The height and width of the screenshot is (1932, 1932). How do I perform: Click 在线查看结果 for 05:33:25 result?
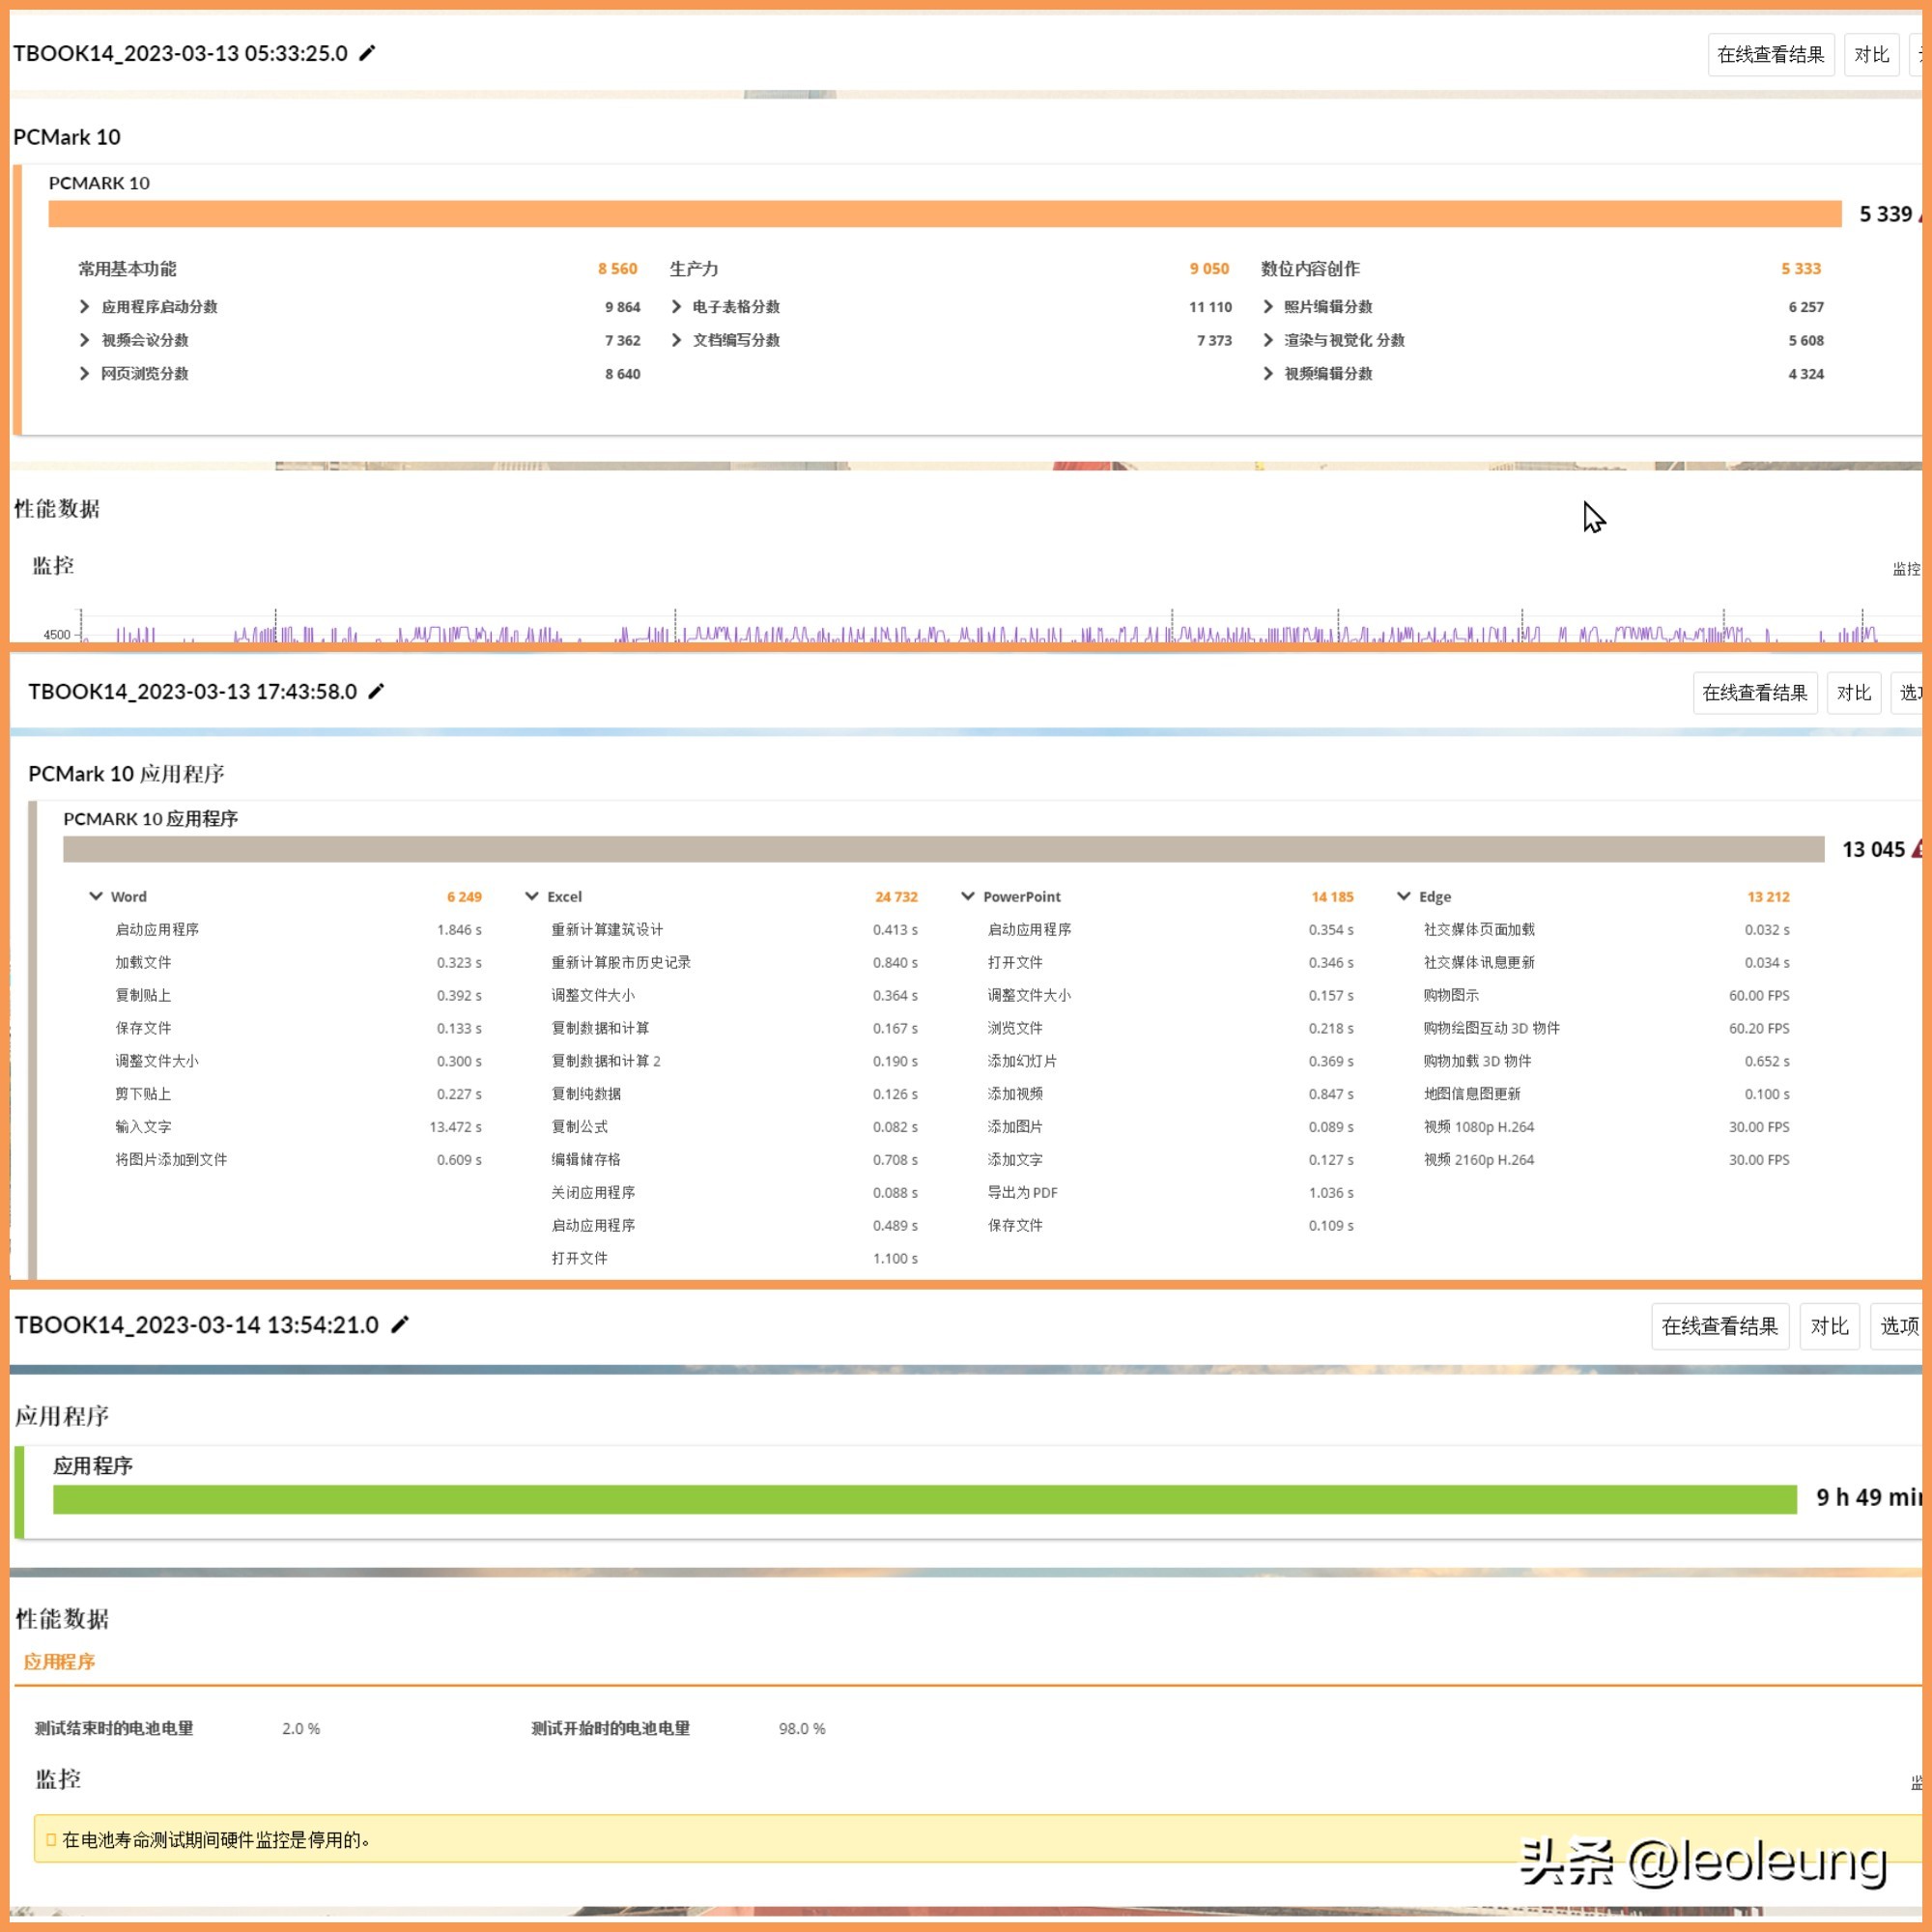click(x=1770, y=55)
